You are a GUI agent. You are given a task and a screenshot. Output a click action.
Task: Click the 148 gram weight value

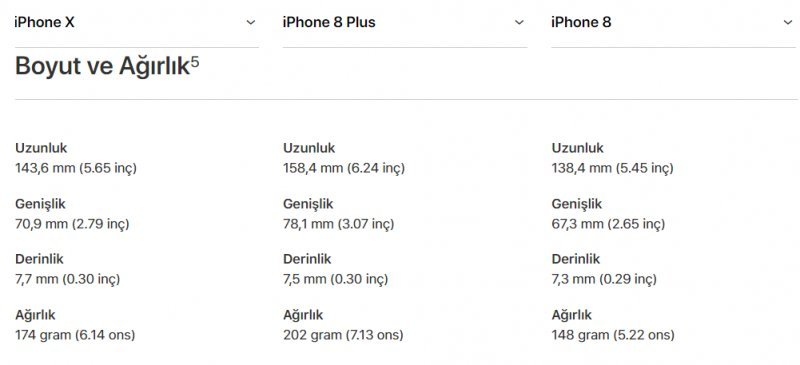click(613, 335)
